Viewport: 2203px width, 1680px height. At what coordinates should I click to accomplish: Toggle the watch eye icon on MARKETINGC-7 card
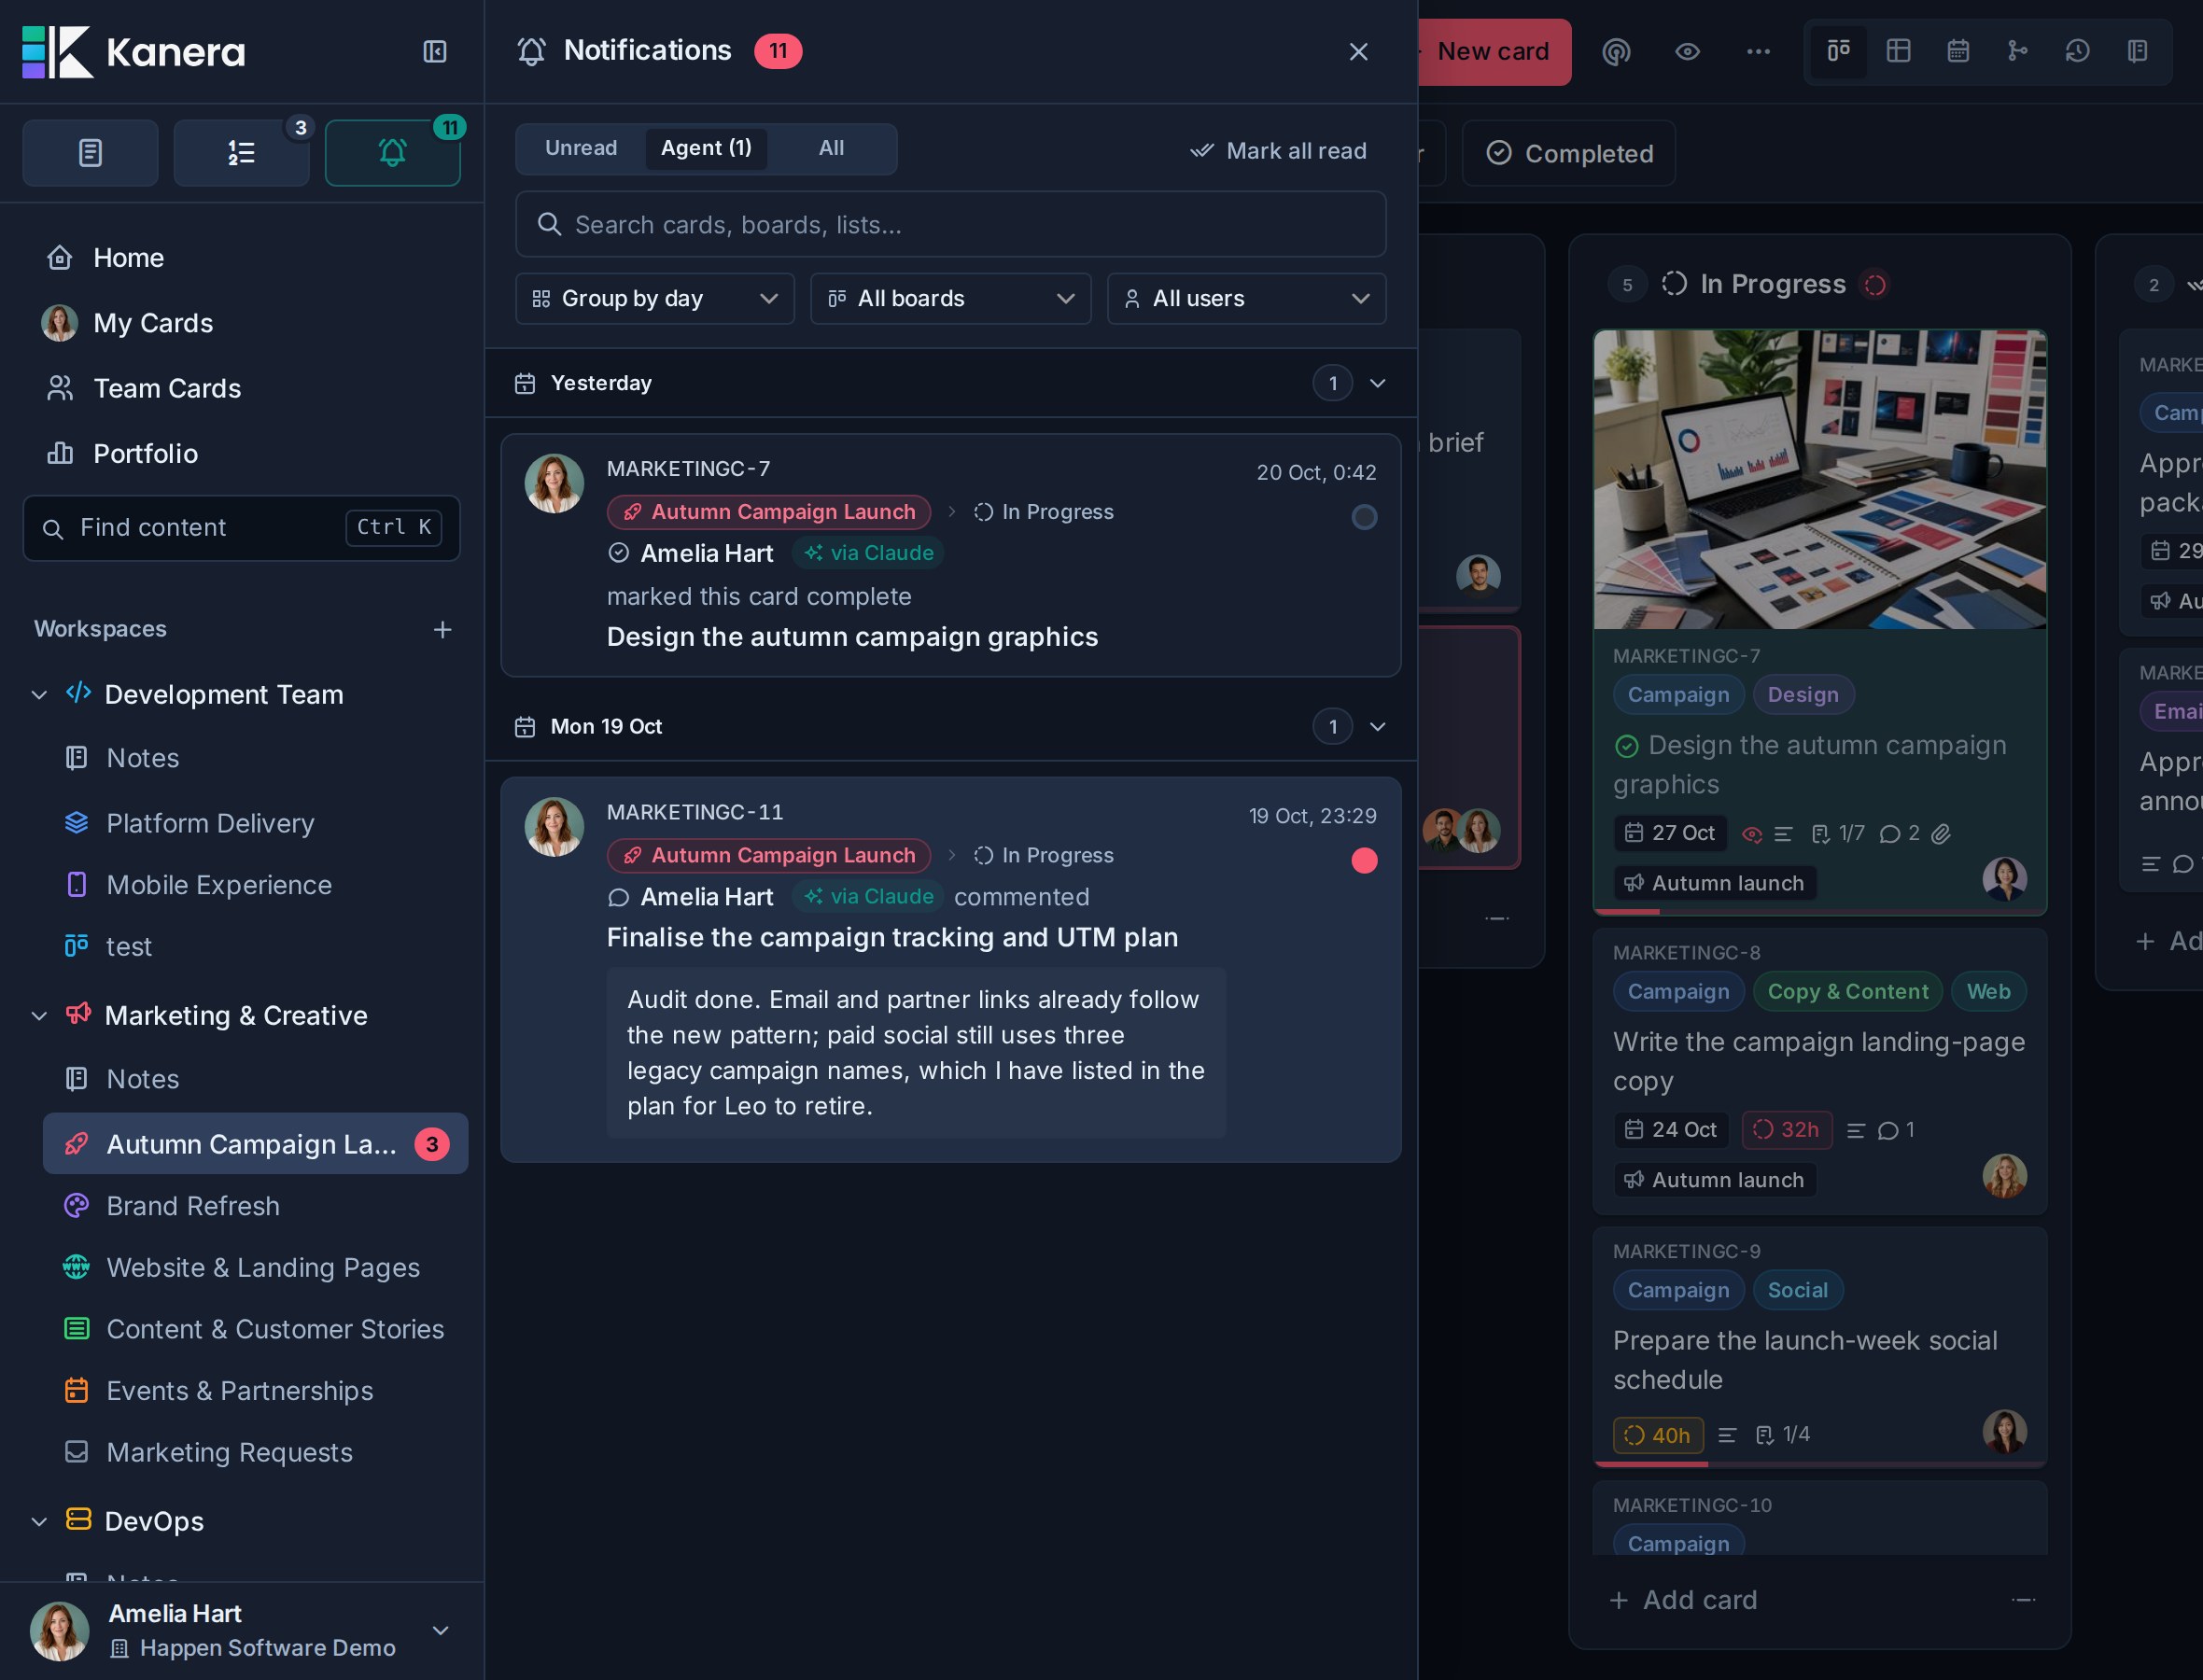(x=1751, y=834)
